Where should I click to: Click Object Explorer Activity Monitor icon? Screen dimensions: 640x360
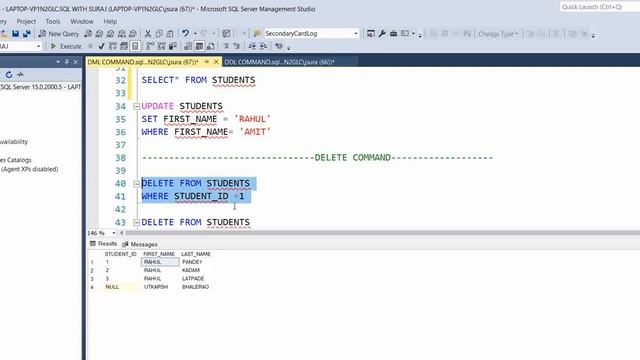(x=20, y=74)
